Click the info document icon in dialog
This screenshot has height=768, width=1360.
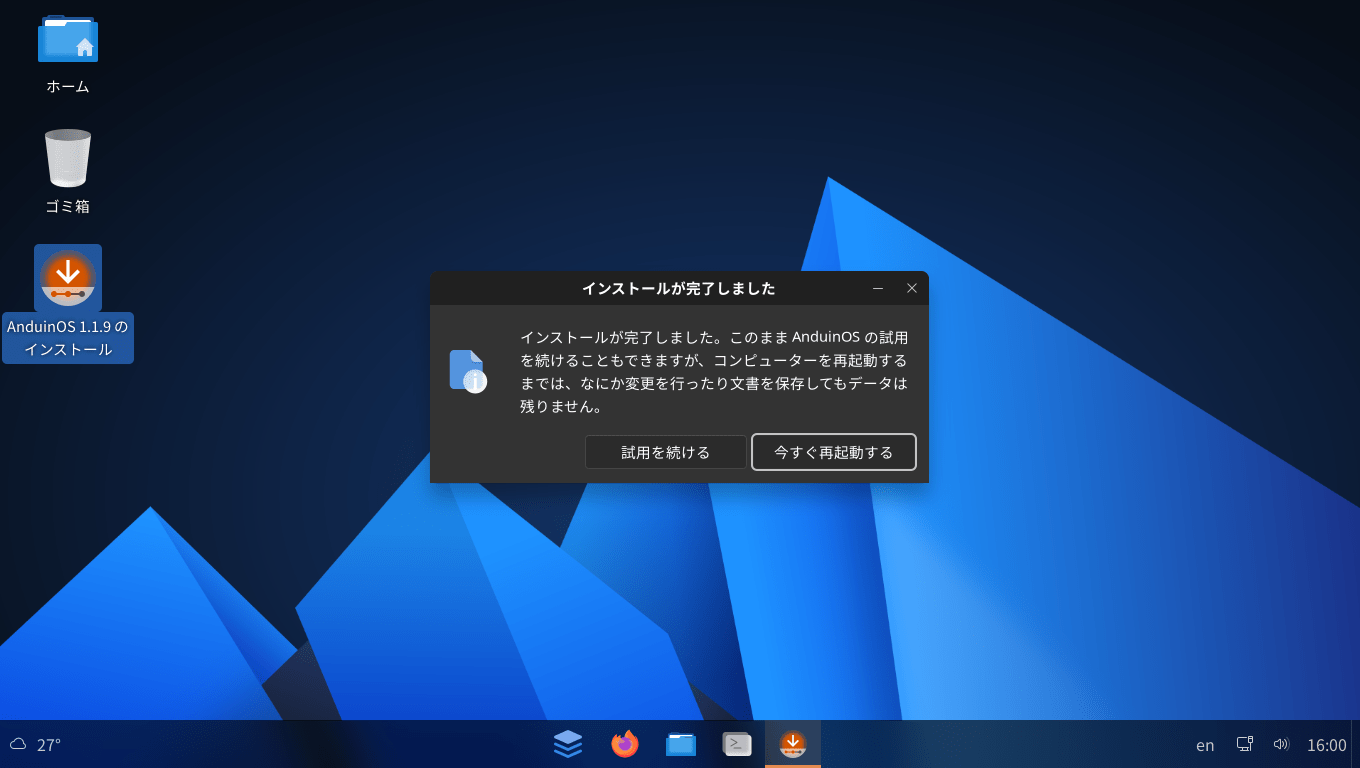point(467,371)
